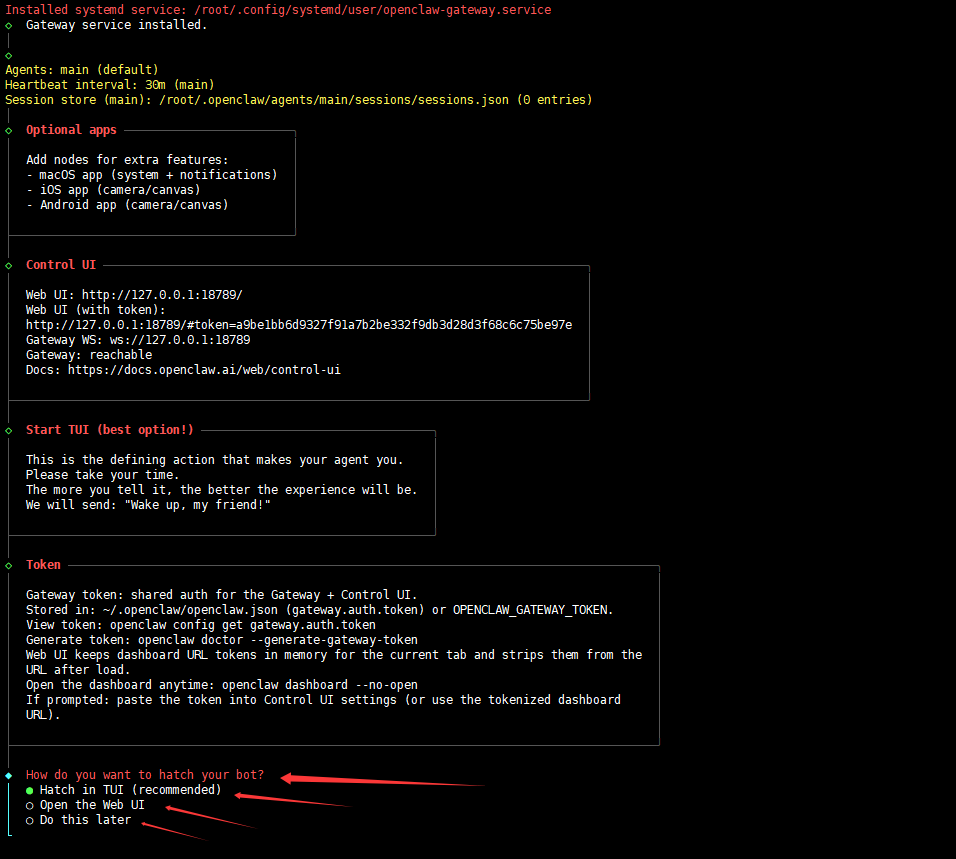Select the "Hatch in TUI (recommended)" option

click(x=130, y=790)
